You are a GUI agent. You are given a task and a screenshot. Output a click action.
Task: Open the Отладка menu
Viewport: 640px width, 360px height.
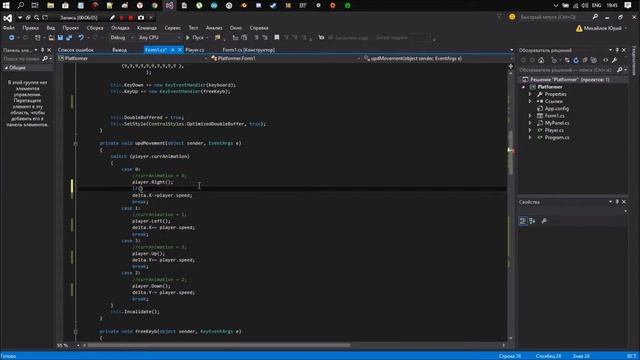(120, 28)
